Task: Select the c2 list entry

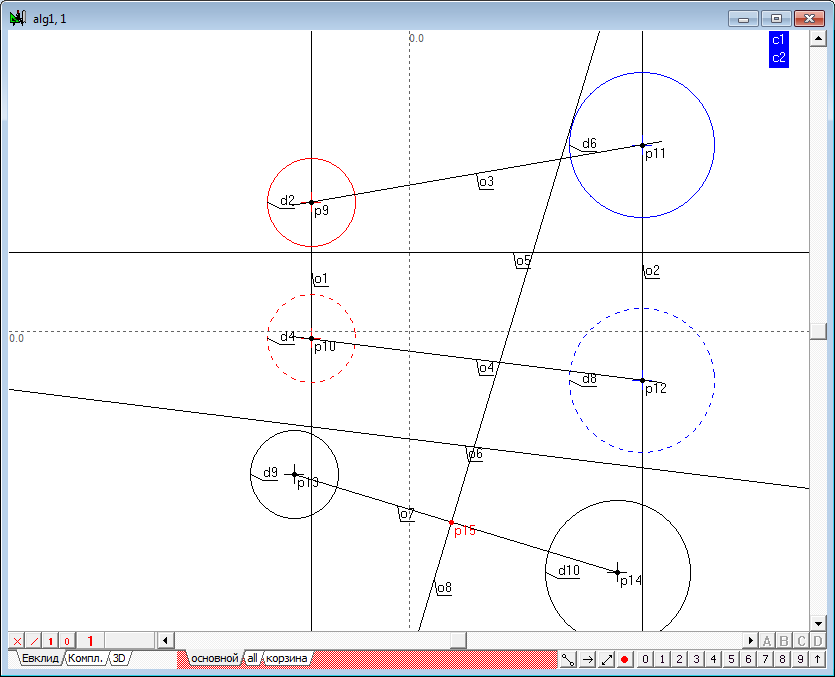Action: click(779, 58)
